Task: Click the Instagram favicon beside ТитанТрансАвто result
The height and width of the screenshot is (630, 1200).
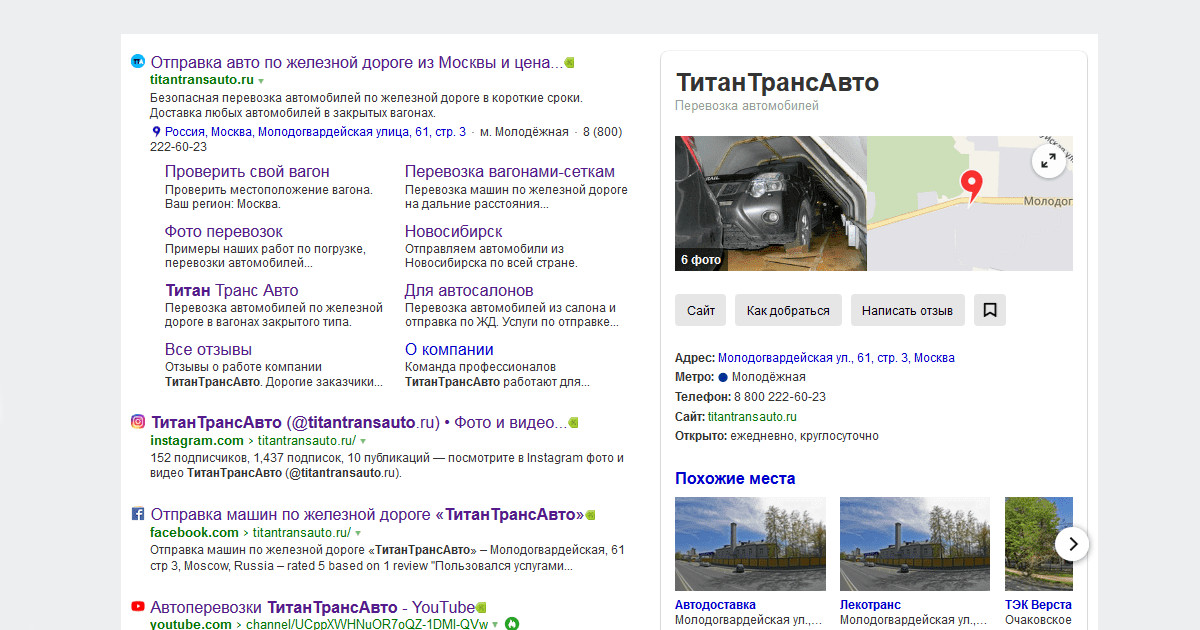Action: click(x=138, y=421)
